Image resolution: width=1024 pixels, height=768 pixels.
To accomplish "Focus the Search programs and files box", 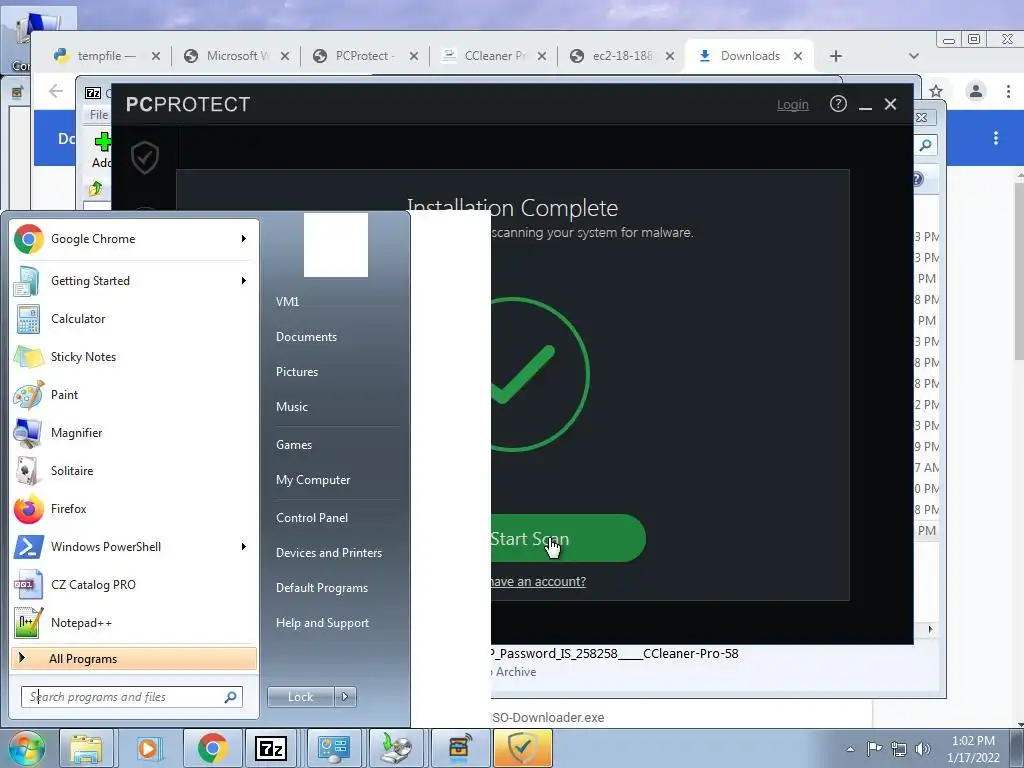I will (132, 697).
